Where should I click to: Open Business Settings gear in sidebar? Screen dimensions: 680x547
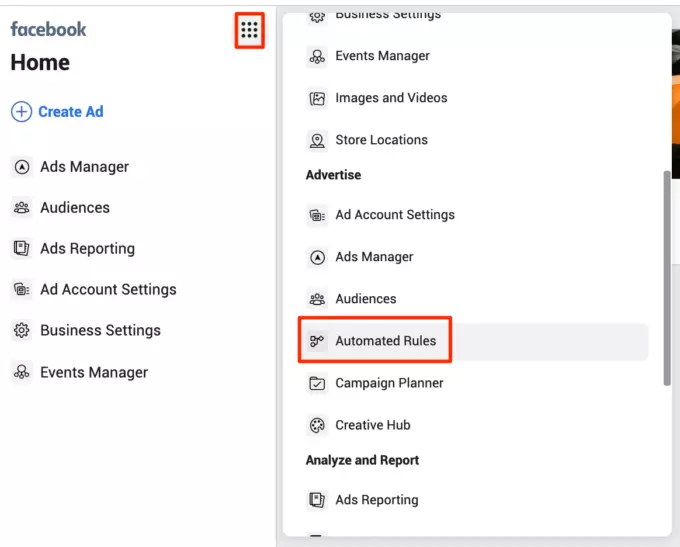(x=21, y=331)
